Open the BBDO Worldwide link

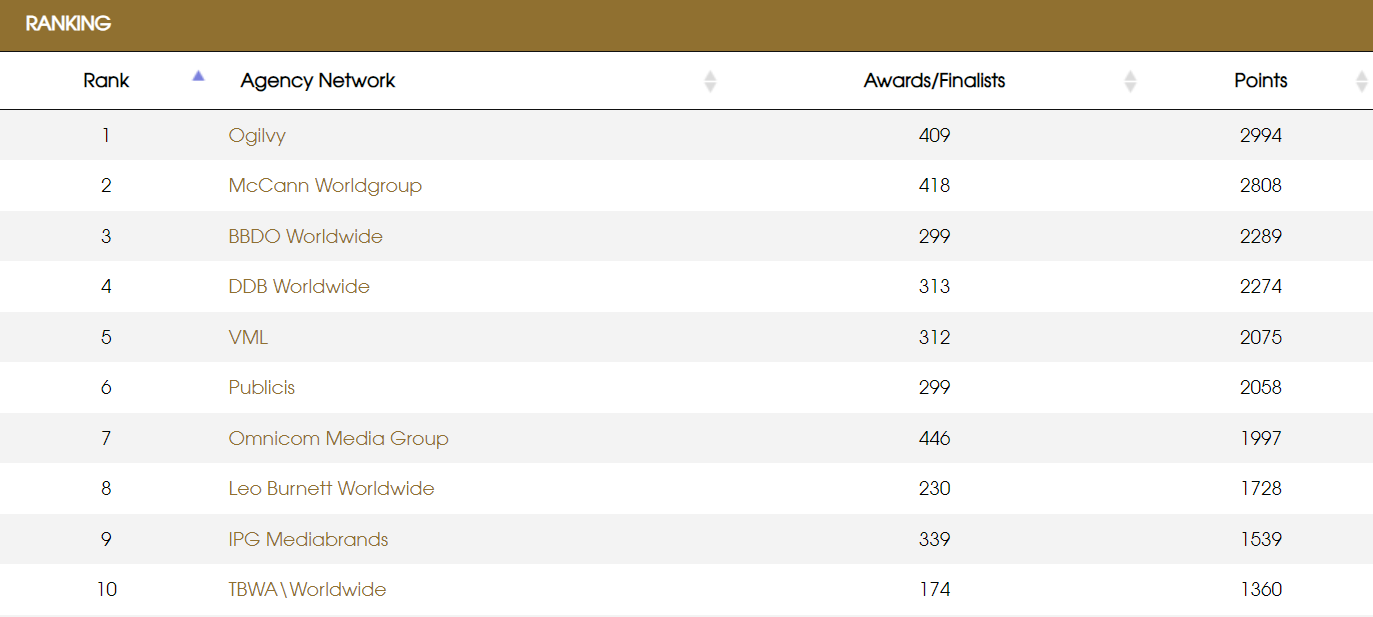[305, 237]
